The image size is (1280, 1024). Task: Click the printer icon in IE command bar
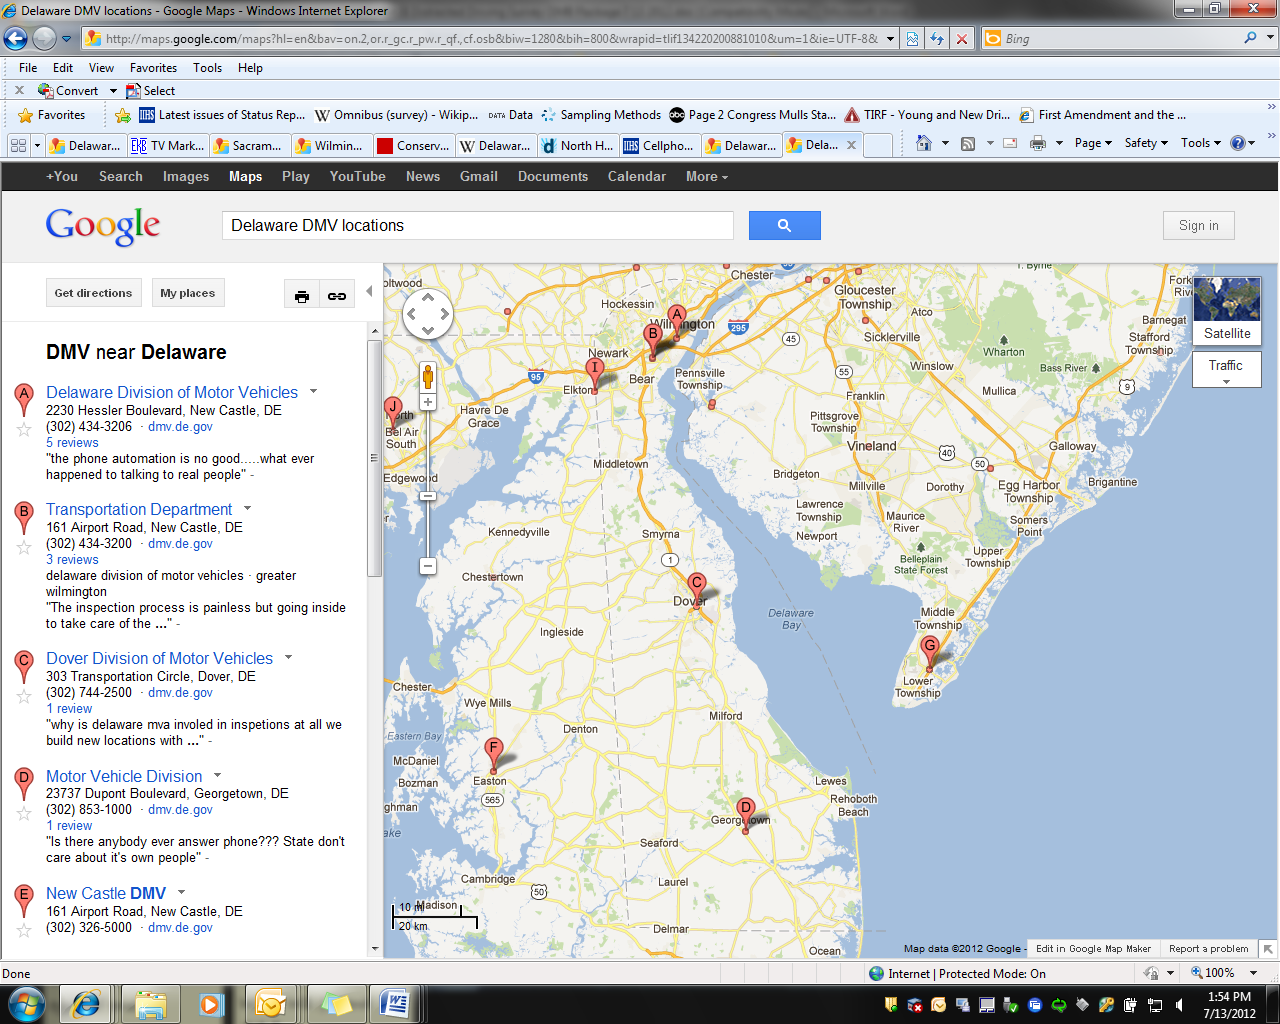(1038, 143)
